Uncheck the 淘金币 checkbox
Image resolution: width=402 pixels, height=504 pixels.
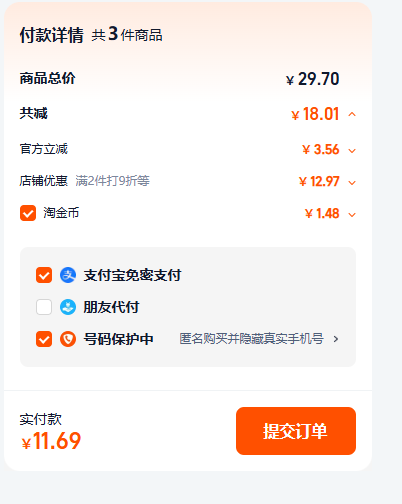28,213
